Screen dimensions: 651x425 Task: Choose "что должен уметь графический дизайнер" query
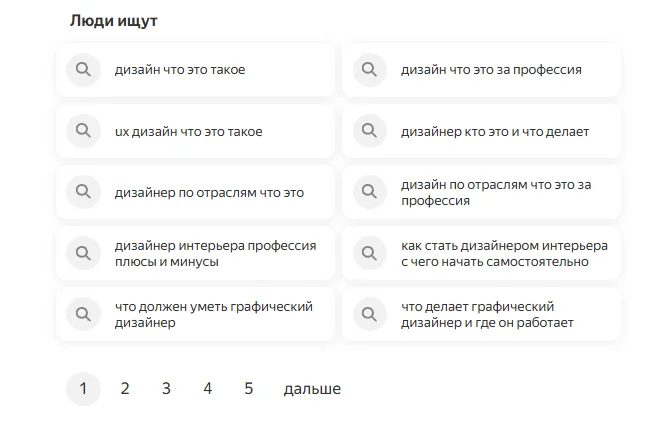(213, 315)
